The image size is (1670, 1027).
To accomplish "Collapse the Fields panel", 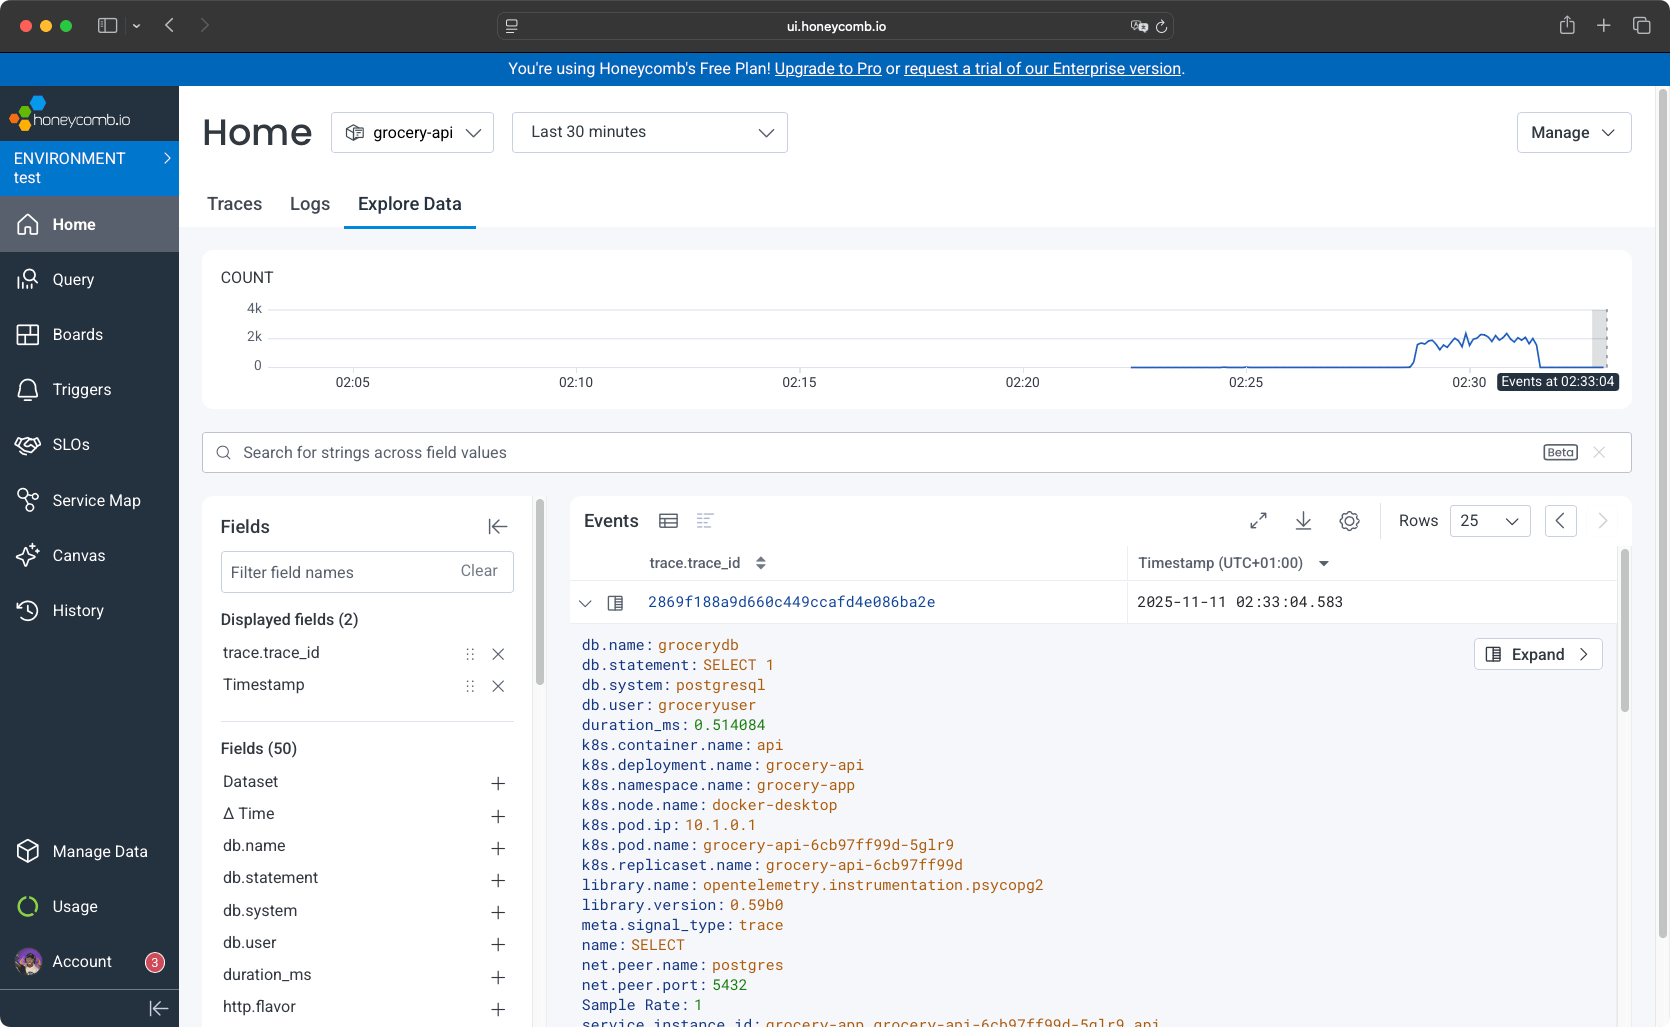I will click(497, 527).
